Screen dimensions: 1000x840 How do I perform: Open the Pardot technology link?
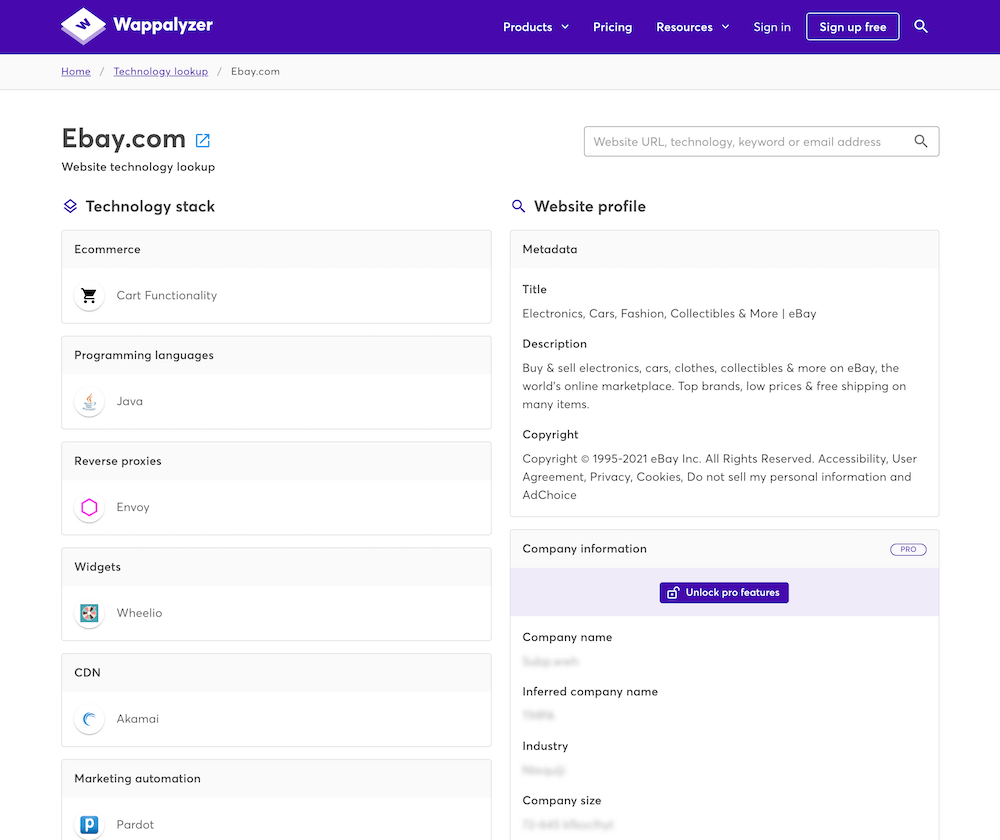pyautogui.click(x=135, y=825)
